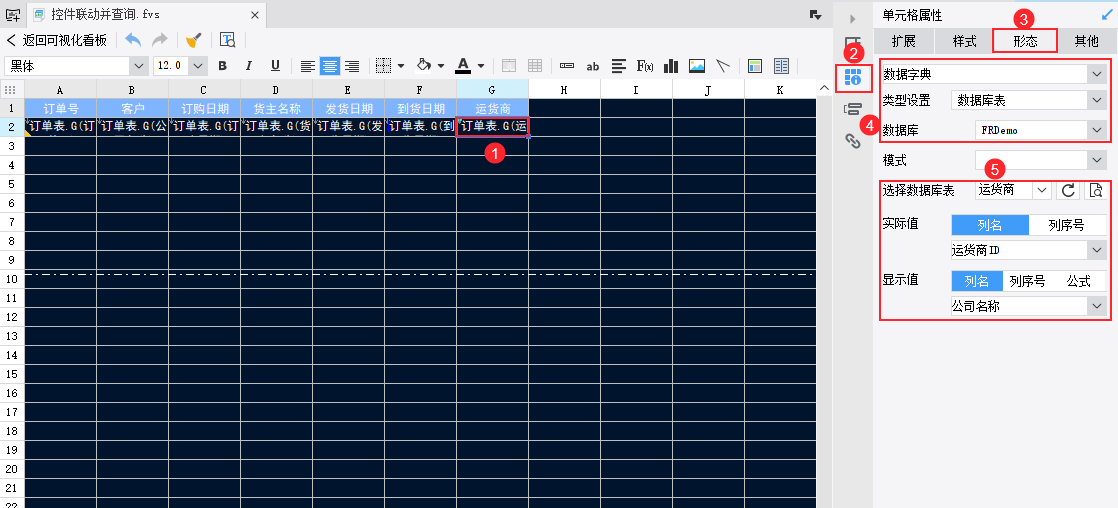1118x508 pixels.
Task: Click the merge cells icon
Action: [509, 66]
